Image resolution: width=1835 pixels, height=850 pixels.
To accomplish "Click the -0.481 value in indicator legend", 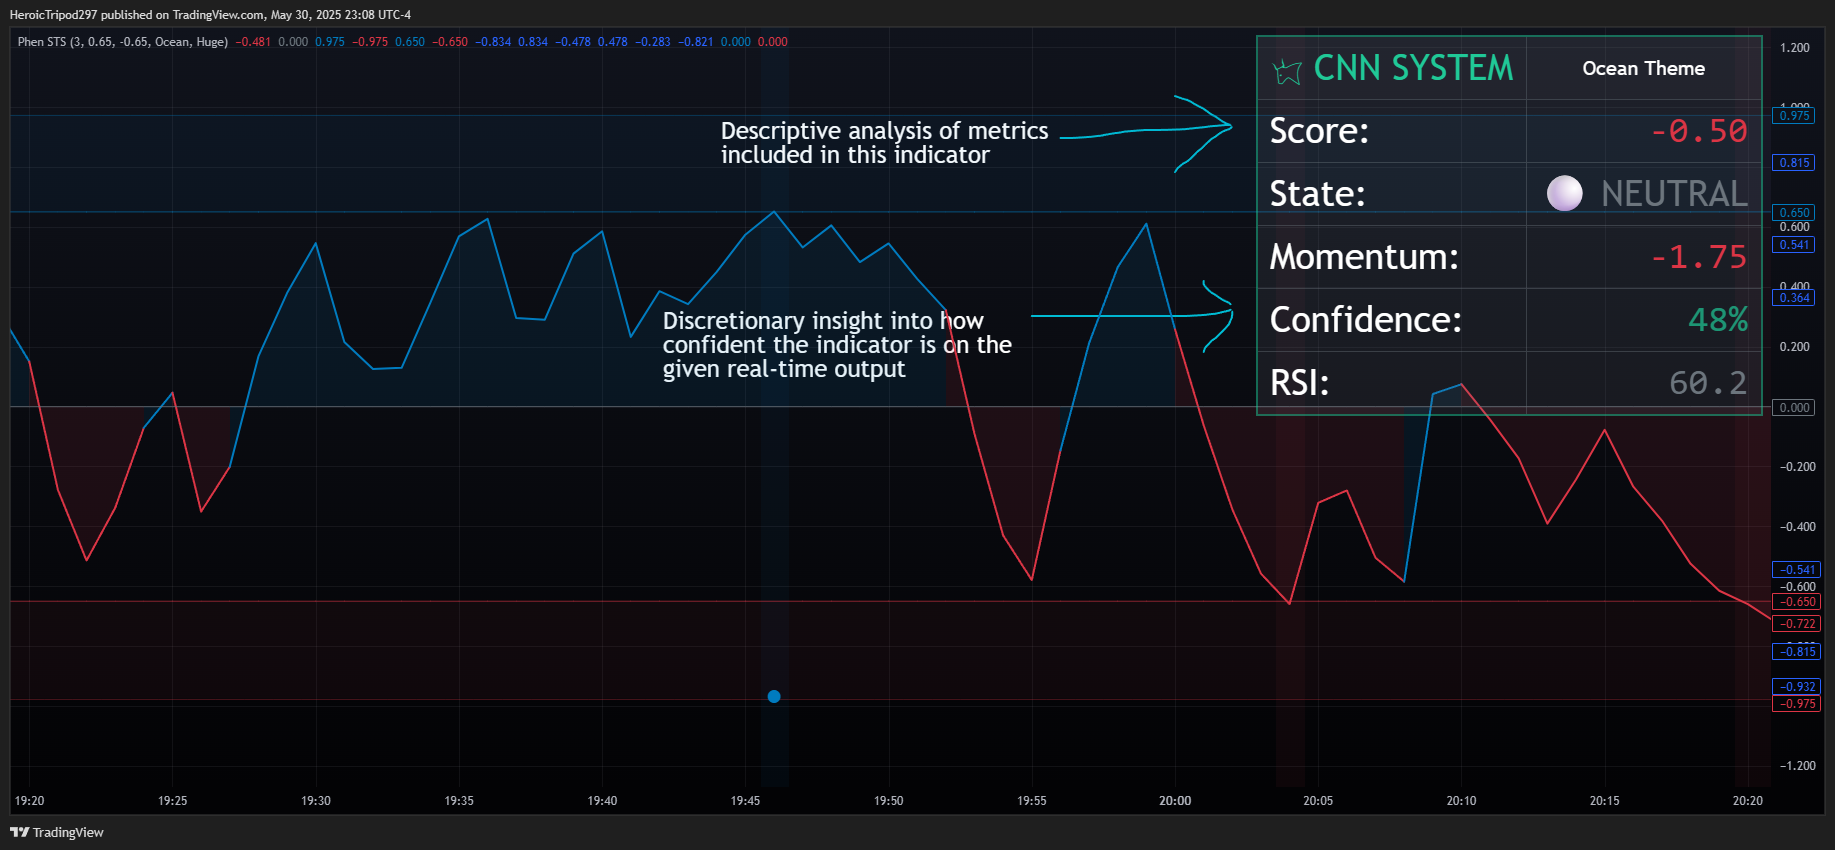I will coord(253,42).
